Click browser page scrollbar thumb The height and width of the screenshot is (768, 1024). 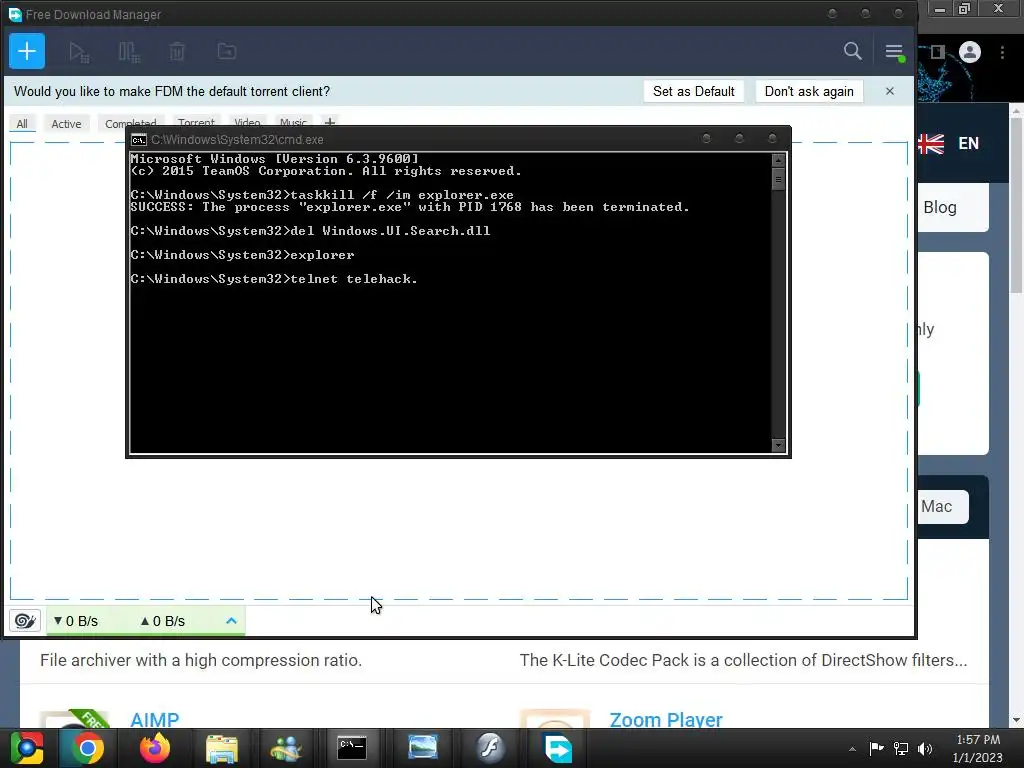1016,206
